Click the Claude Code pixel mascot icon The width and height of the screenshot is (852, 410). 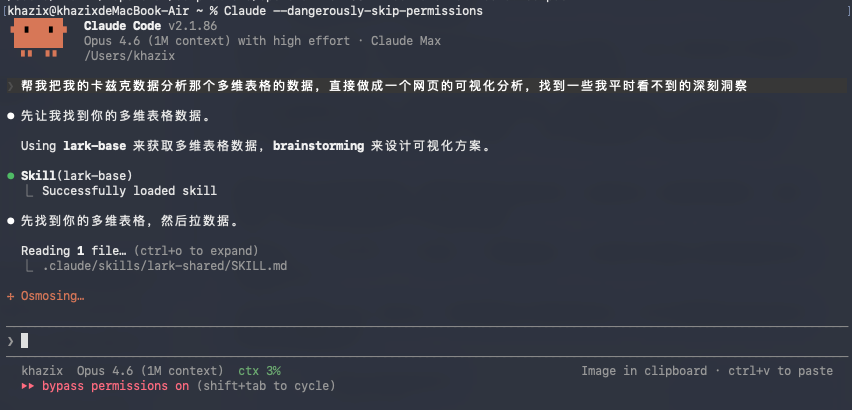coord(39,39)
